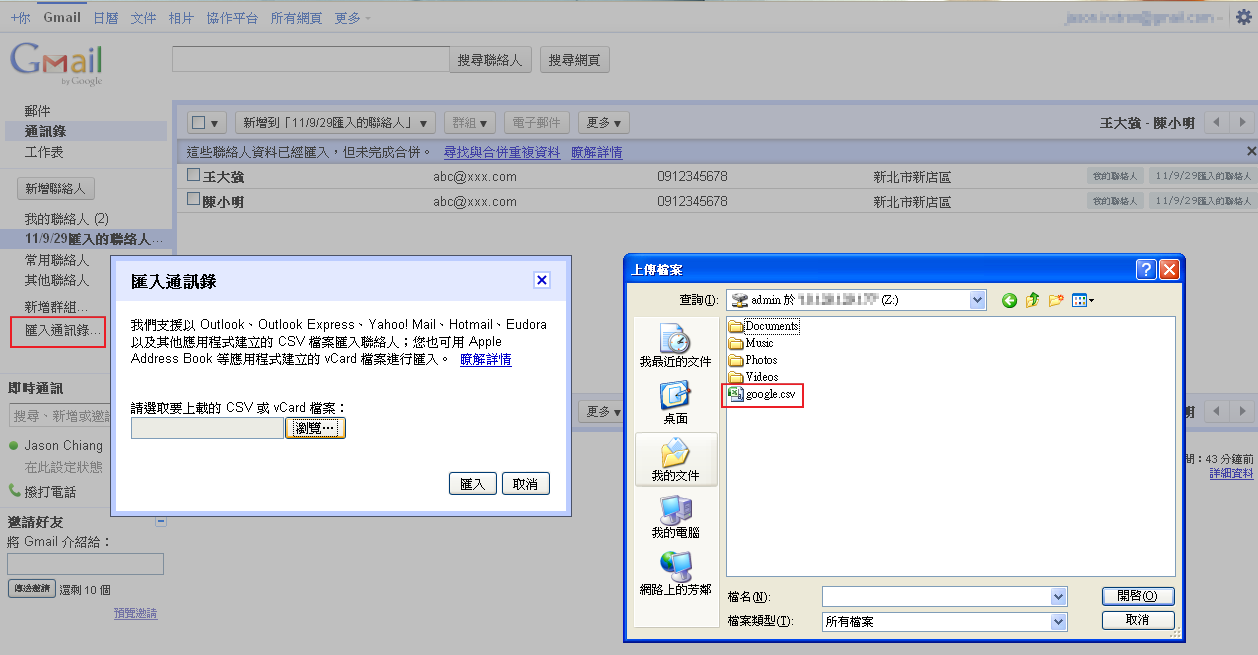1258x655 pixels.
Task: Toggle the select-all contacts checkbox
Action: (x=198, y=122)
